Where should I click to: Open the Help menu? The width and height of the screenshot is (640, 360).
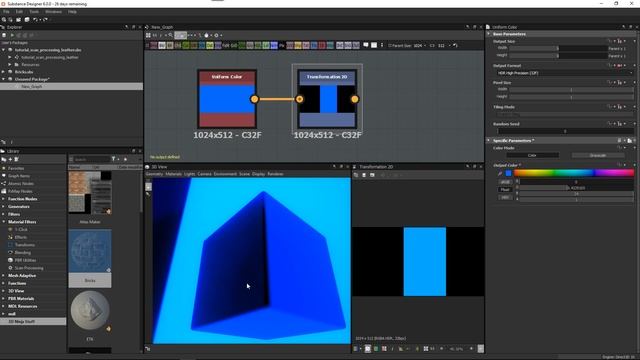coord(72,12)
